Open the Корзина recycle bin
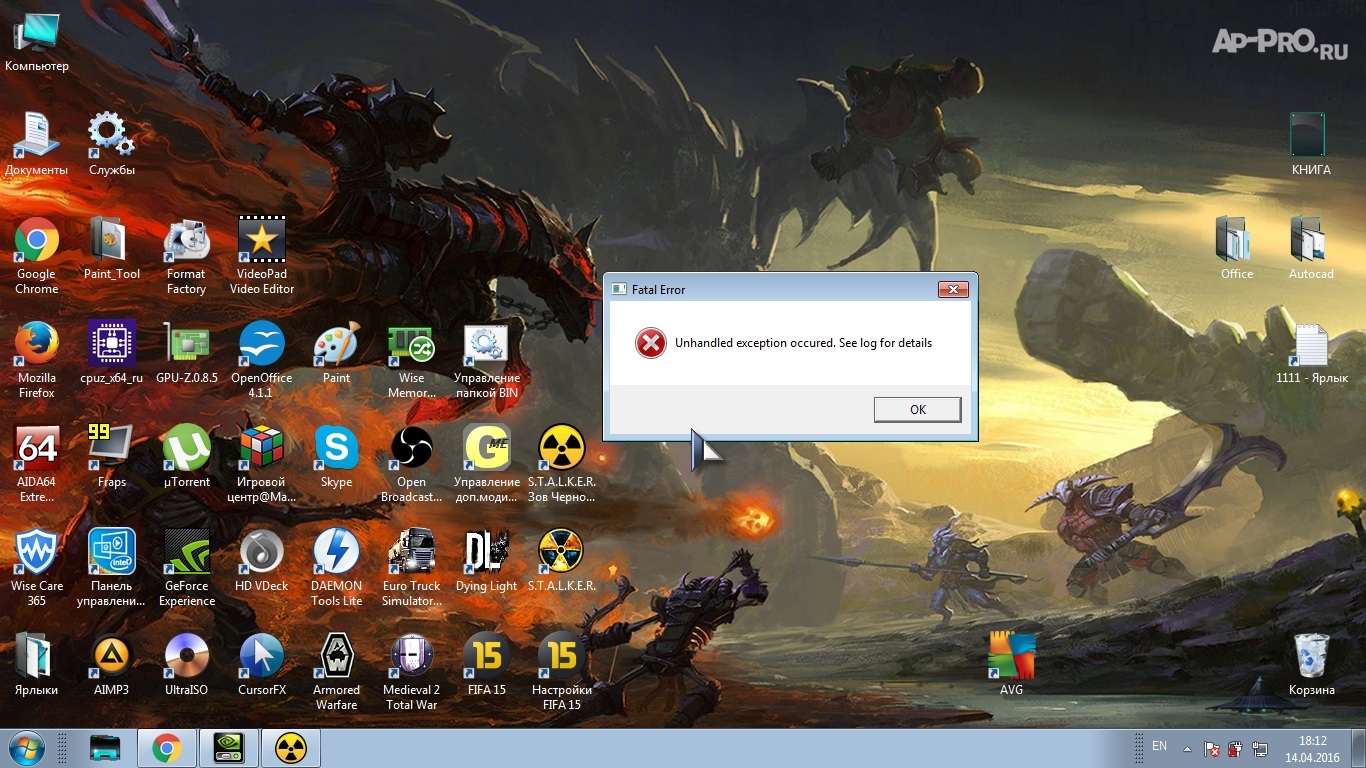The image size is (1366, 768). (x=1312, y=666)
